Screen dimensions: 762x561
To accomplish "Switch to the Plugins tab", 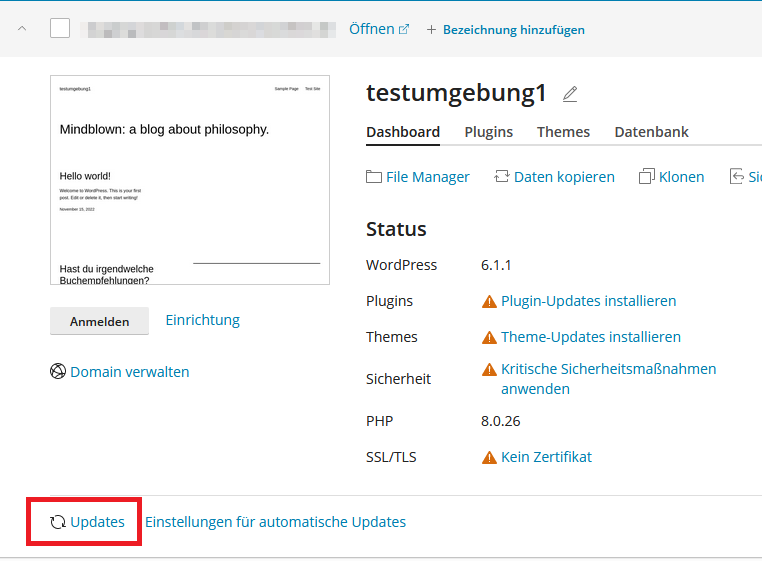I will (488, 132).
